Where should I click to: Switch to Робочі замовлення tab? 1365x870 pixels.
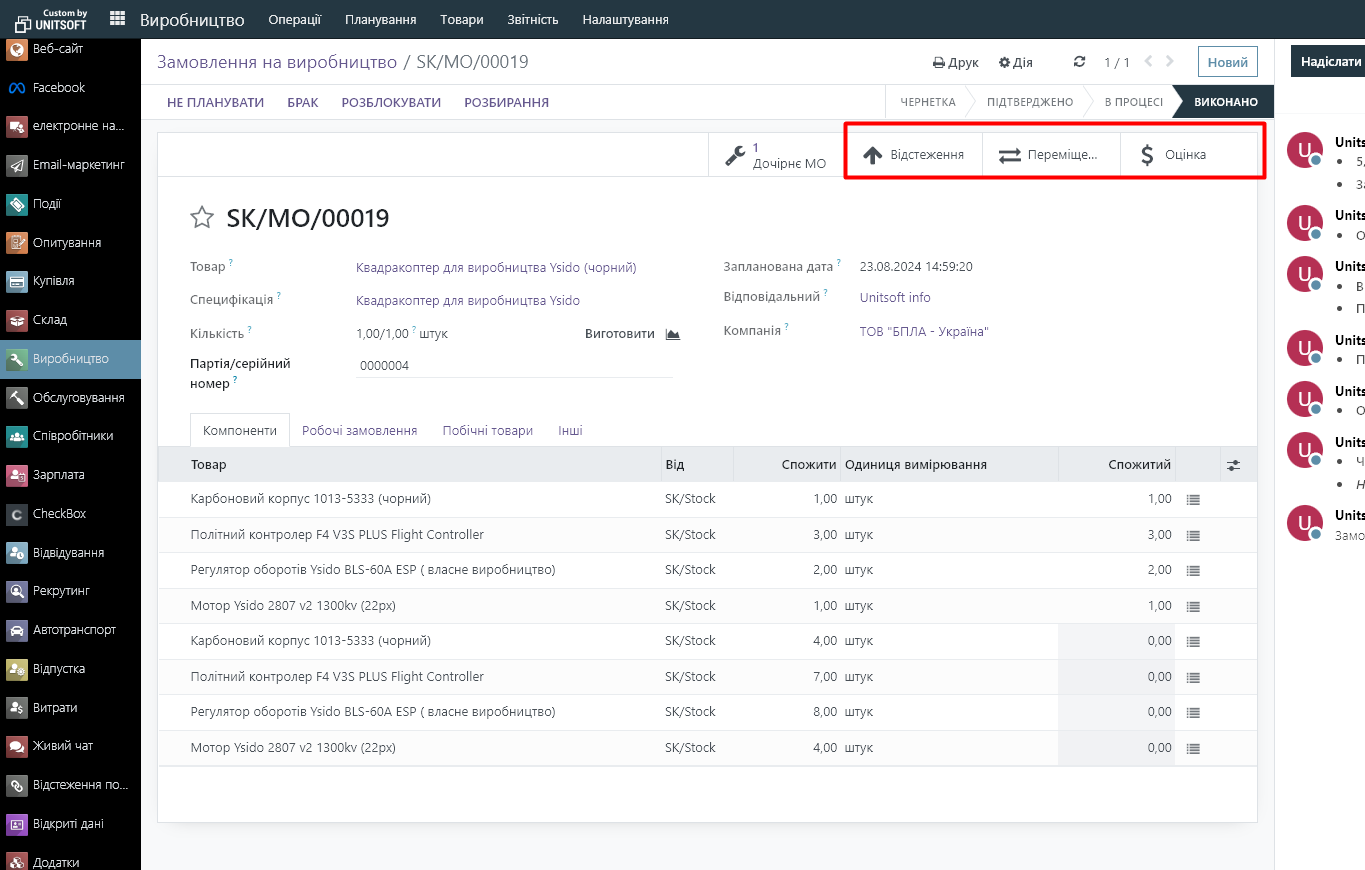coord(359,431)
